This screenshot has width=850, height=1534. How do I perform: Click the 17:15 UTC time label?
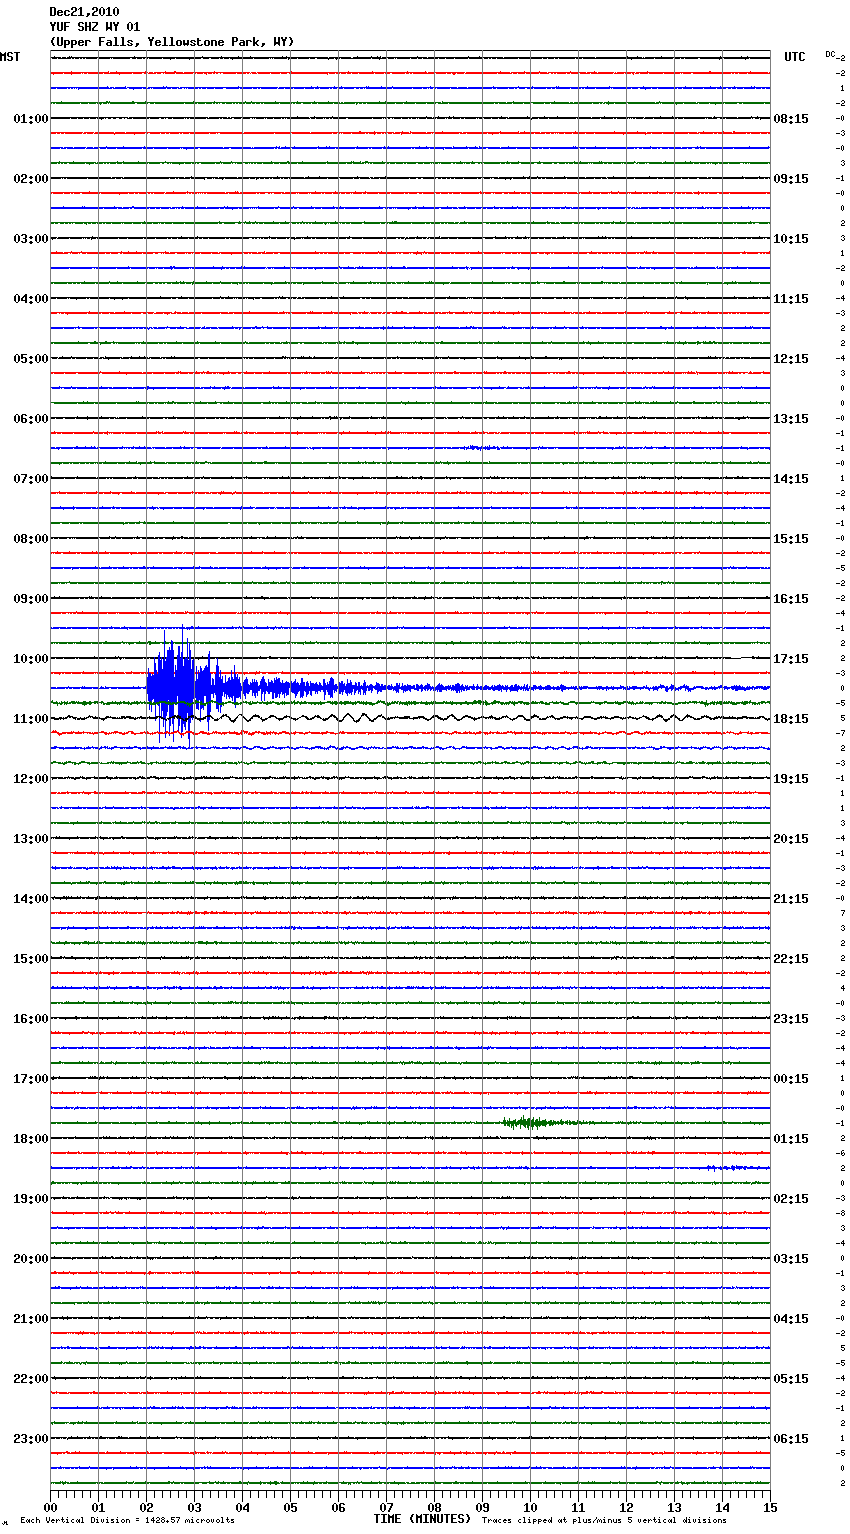791,659
